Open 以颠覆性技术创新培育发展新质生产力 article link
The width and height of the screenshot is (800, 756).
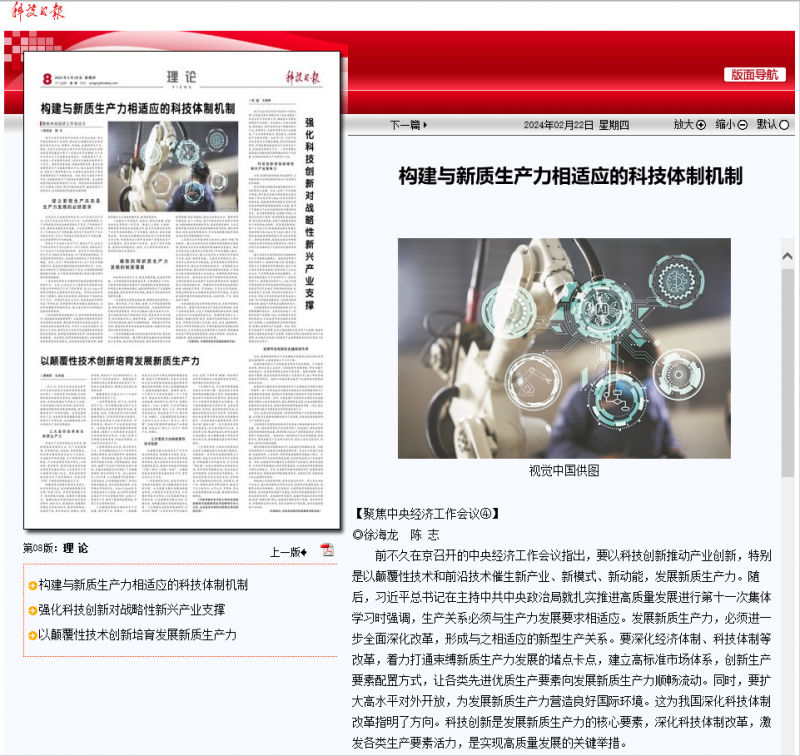(x=137, y=635)
